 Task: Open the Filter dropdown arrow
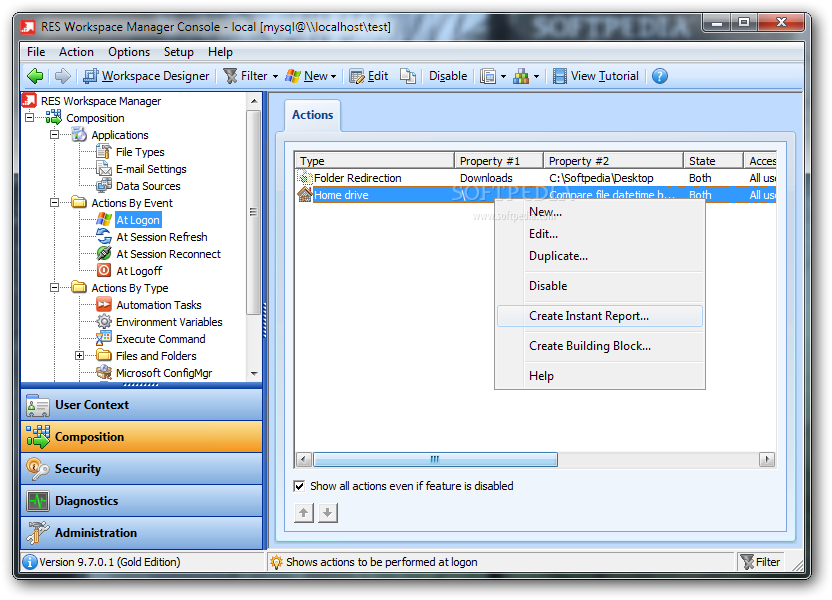pos(275,76)
